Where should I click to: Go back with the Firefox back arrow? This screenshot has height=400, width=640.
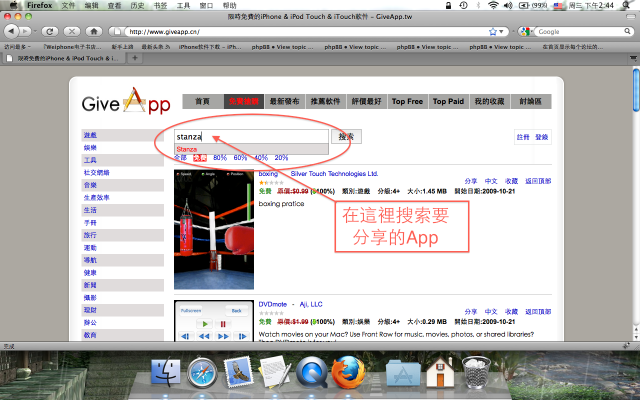click(11, 31)
